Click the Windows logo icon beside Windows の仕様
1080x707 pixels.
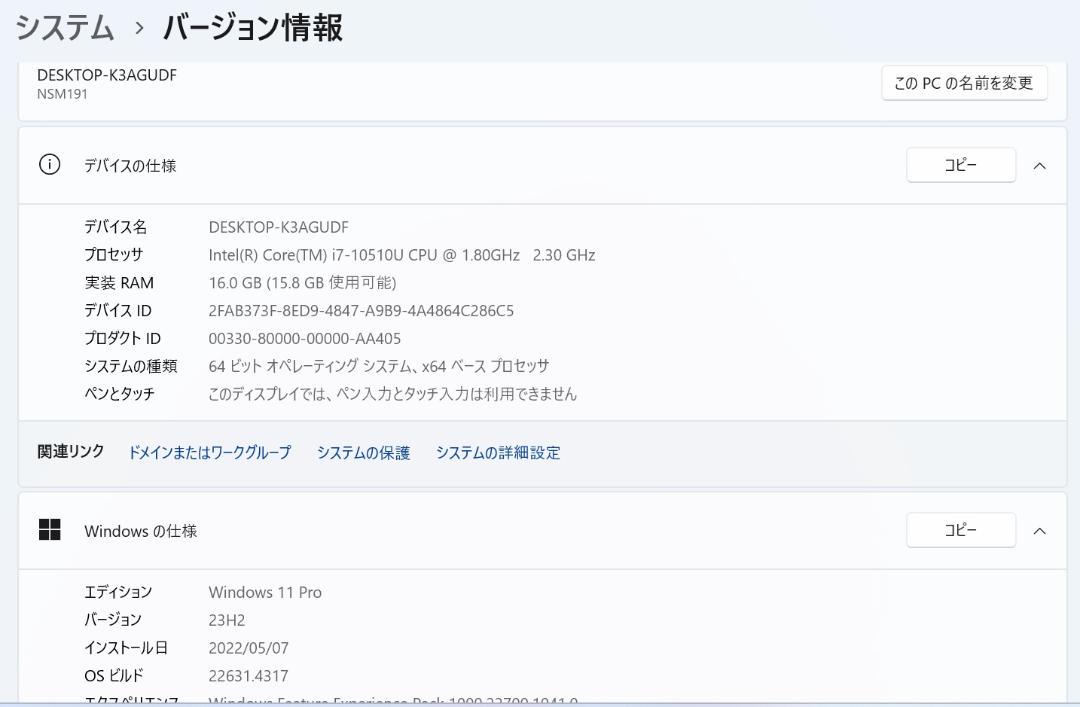(x=50, y=530)
